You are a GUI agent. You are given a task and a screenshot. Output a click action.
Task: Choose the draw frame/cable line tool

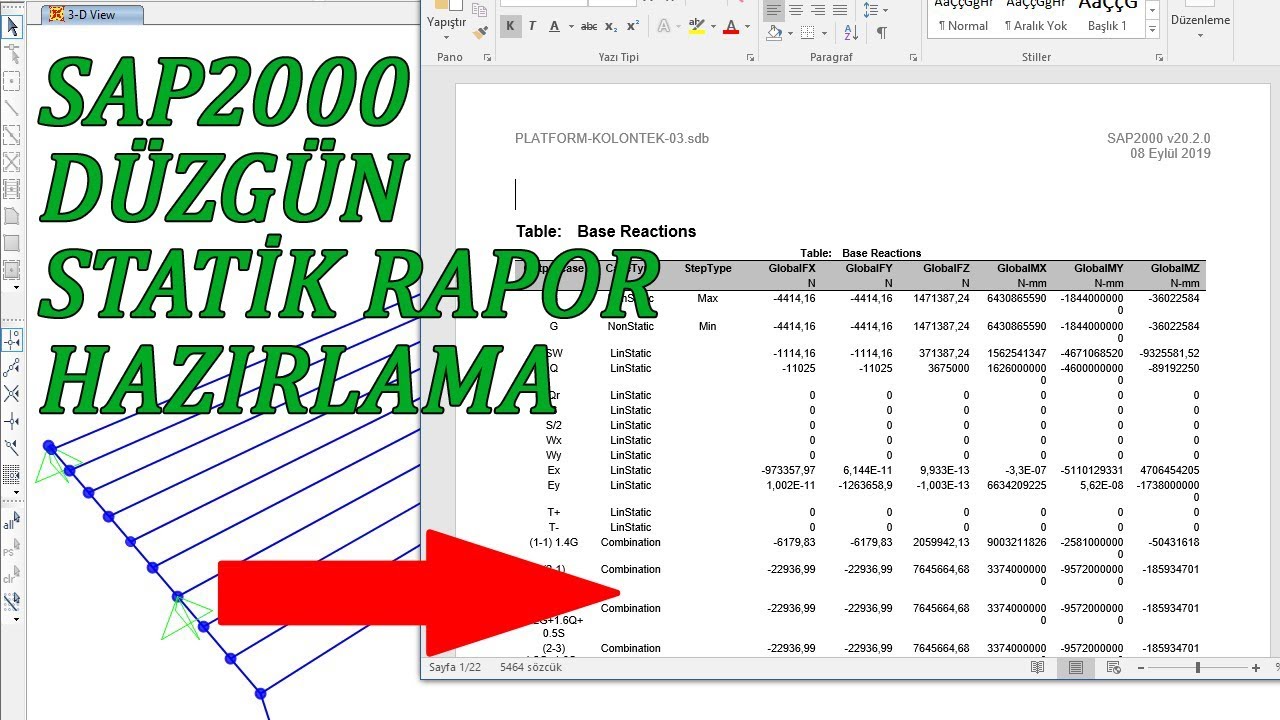12,108
